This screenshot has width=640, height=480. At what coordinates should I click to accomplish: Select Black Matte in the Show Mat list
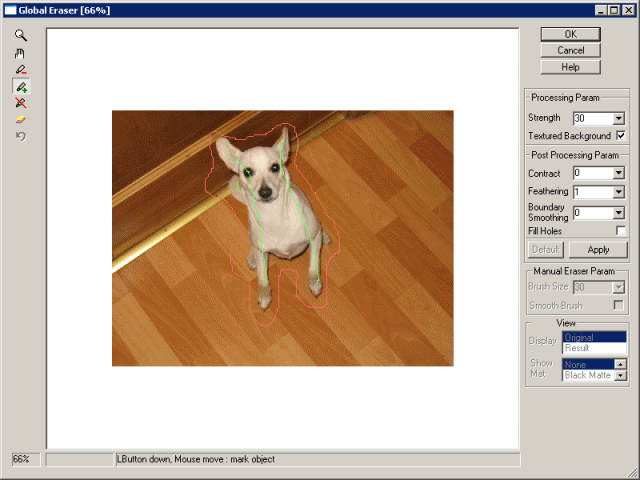click(589, 375)
